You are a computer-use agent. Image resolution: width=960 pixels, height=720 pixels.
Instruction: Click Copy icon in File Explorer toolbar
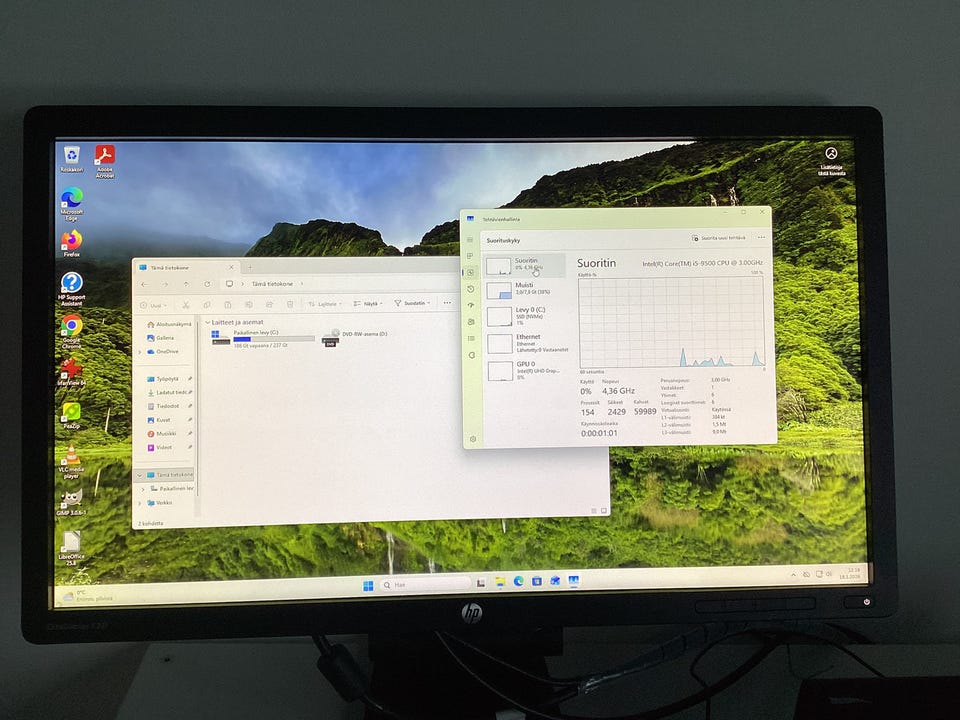pos(206,304)
